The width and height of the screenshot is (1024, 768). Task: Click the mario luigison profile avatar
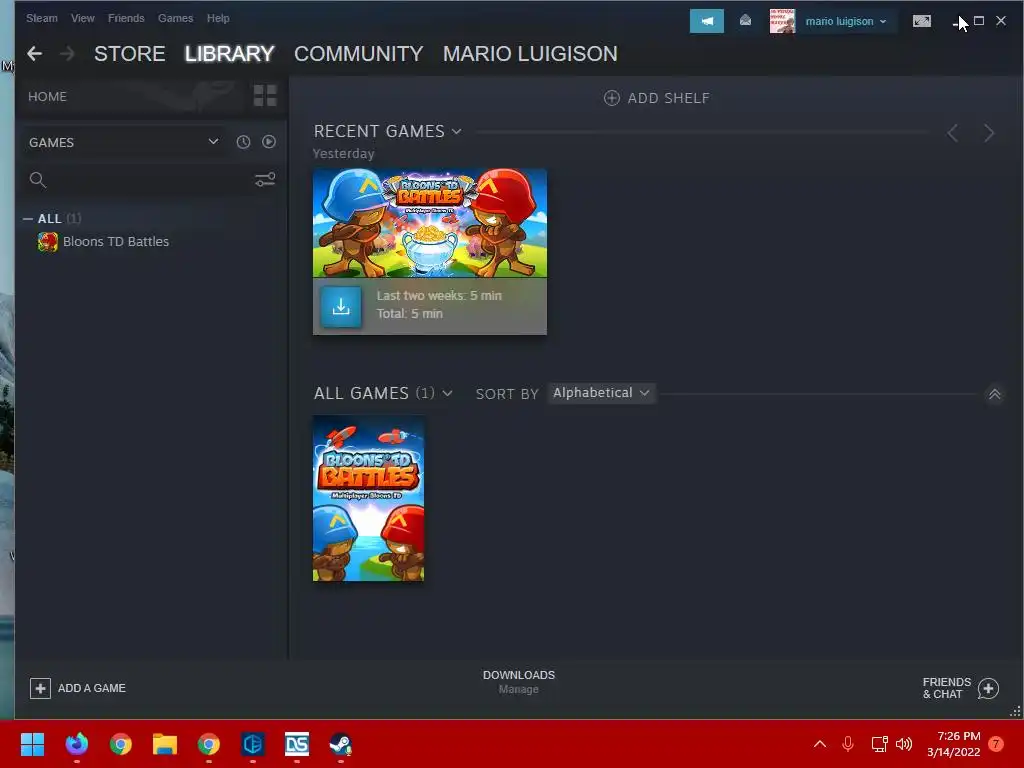tap(782, 21)
